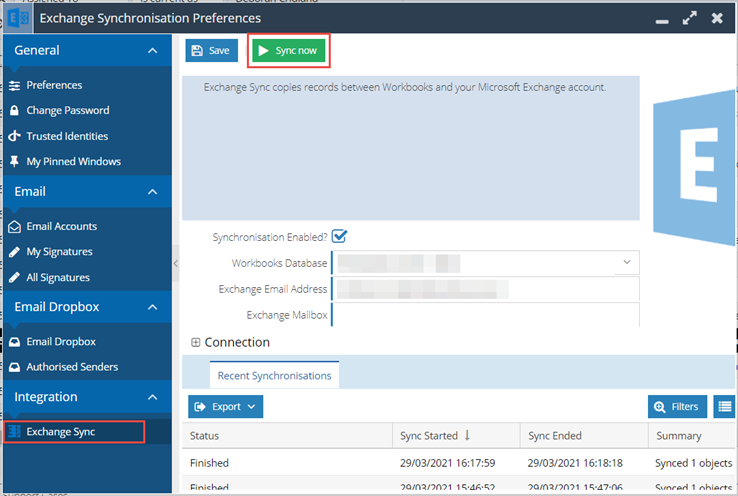This screenshot has width=738, height=496.
Task: Click the inbox icon next to Authorised Senders
Action: pos(15,367)
